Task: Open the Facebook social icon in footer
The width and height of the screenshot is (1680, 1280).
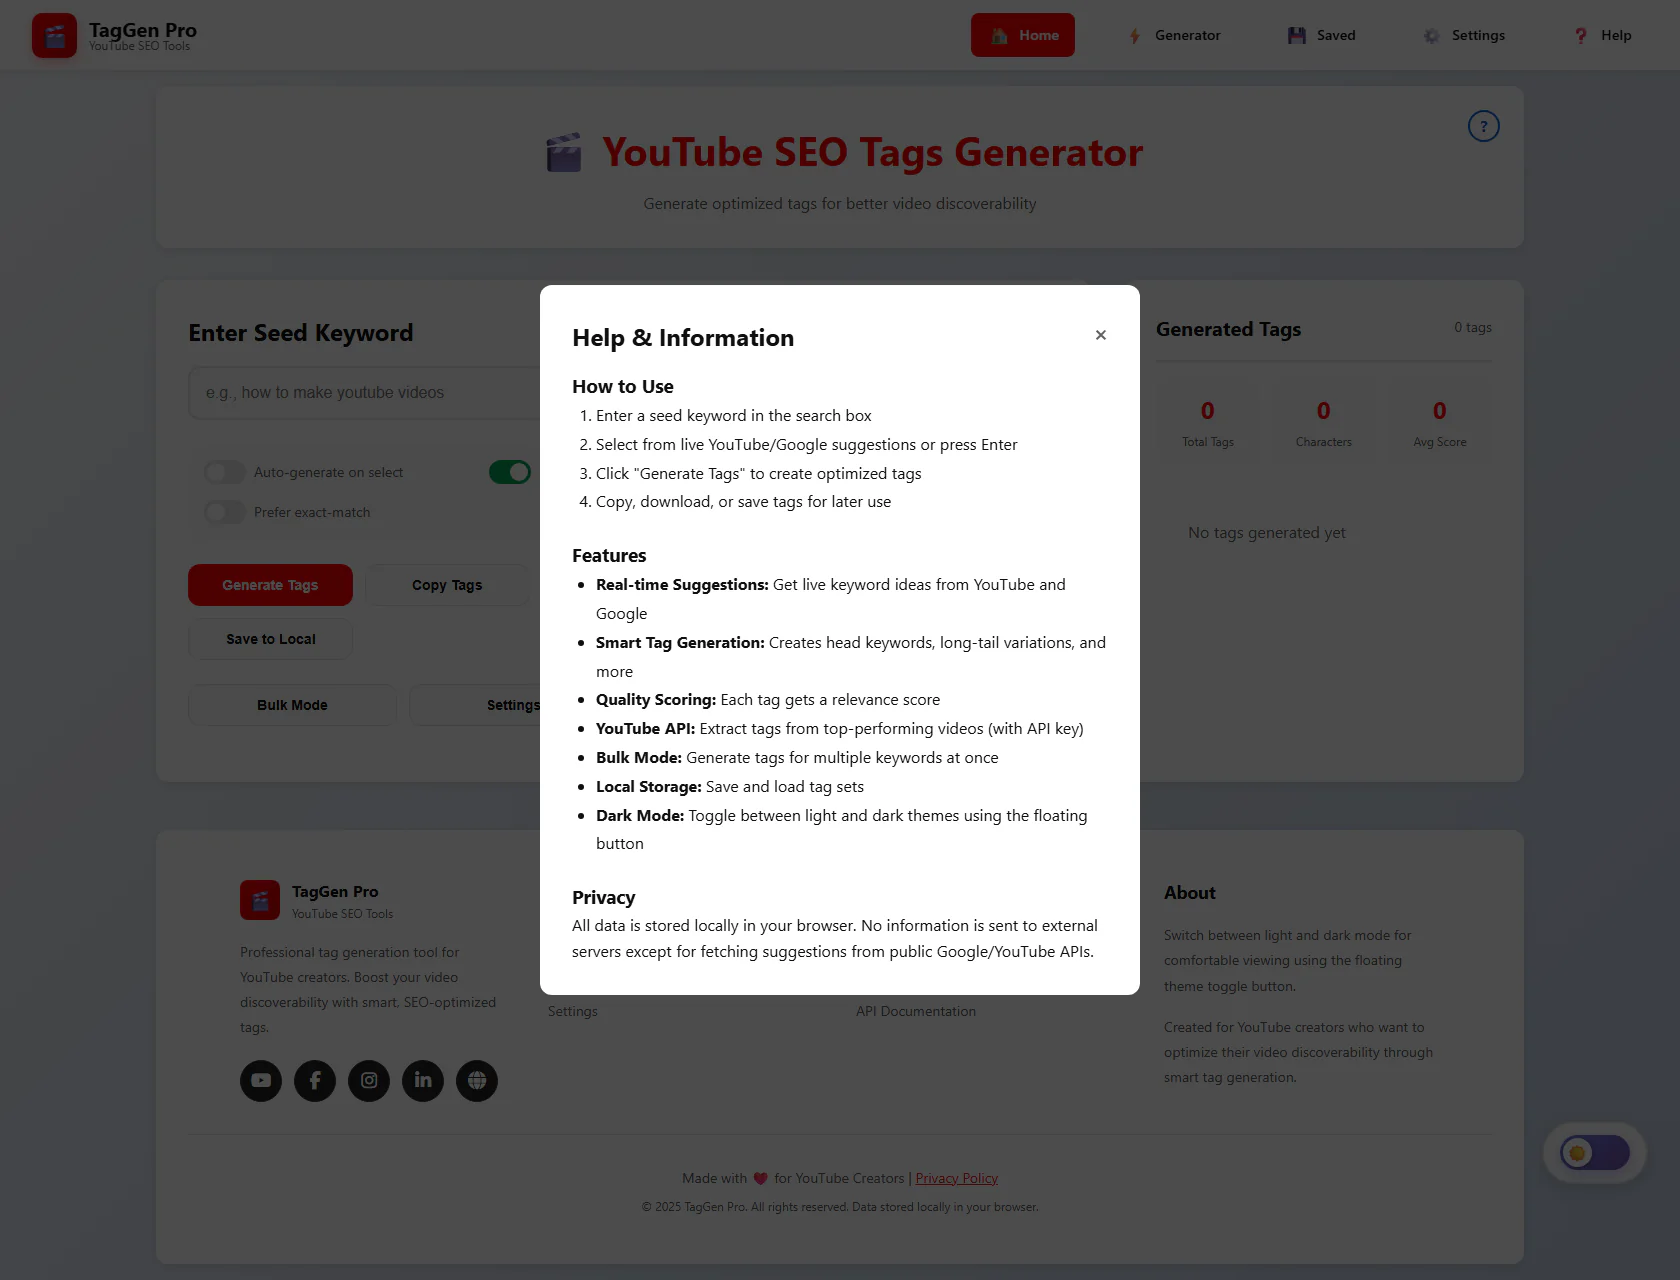Action: pos(315,1081)
